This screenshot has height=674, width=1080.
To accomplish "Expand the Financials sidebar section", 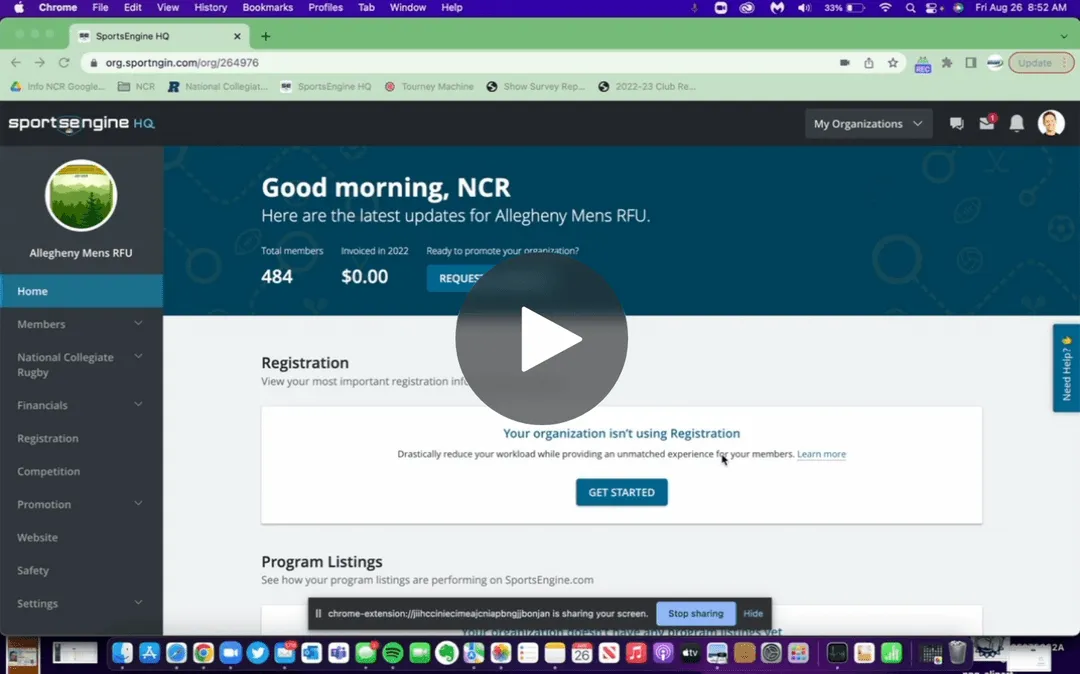I will click(81, 405).
